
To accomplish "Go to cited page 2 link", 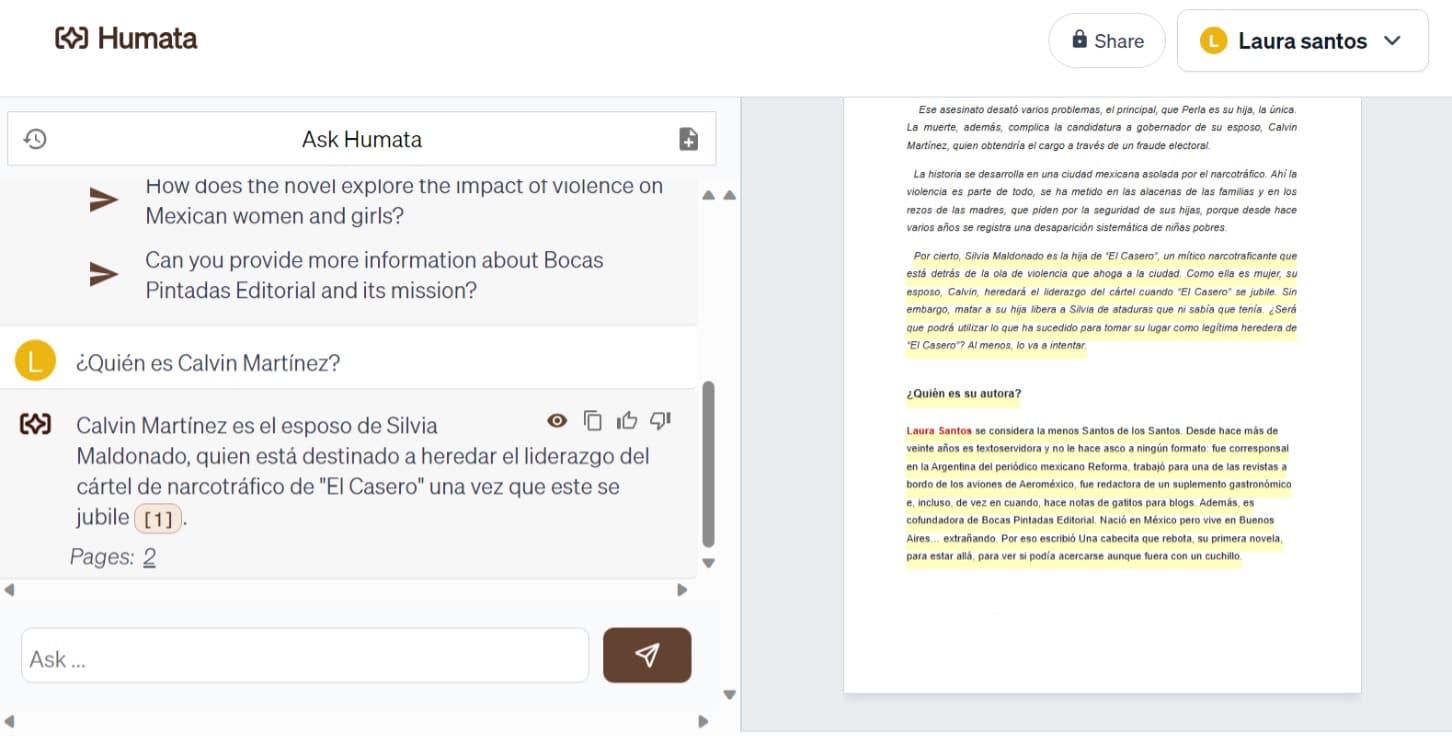I will click(149, 557).
